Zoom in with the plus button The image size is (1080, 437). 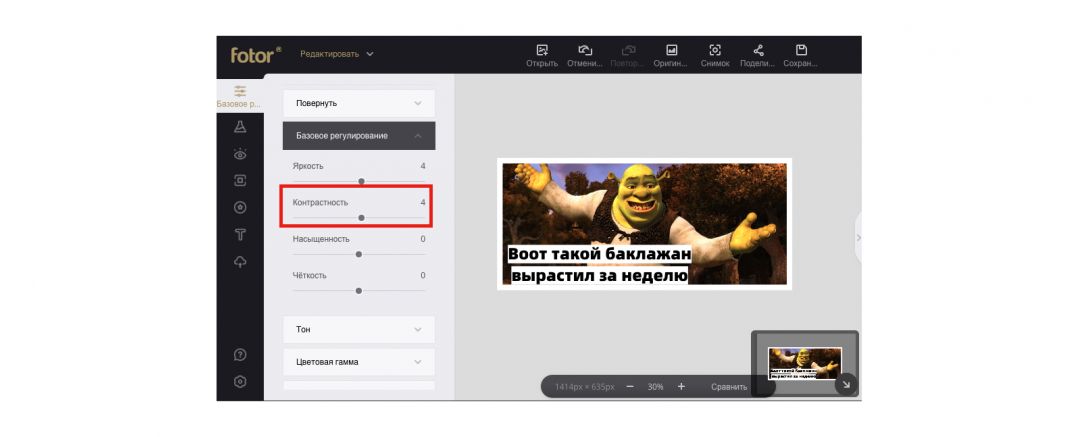(681, 387)
